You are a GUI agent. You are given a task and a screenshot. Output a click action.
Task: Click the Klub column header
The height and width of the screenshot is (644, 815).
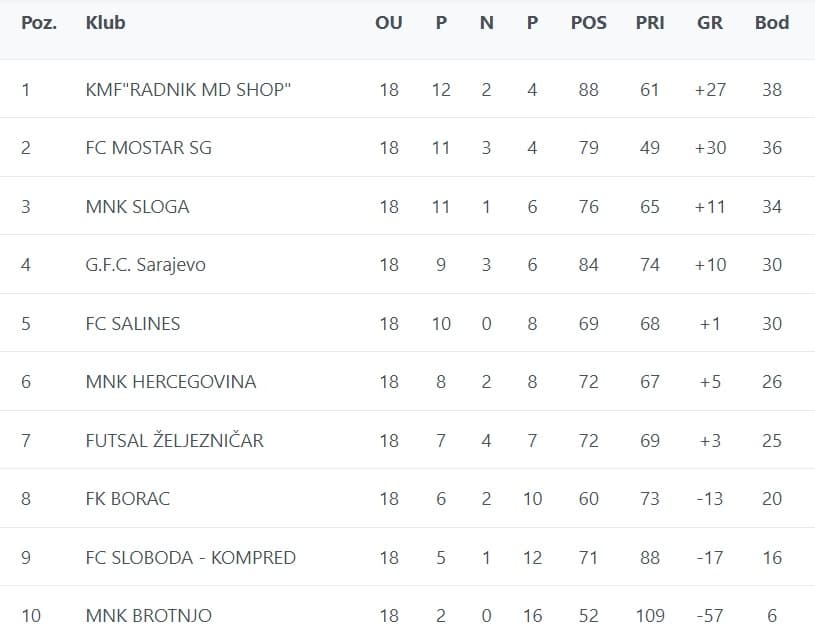[x=106, y=23]
